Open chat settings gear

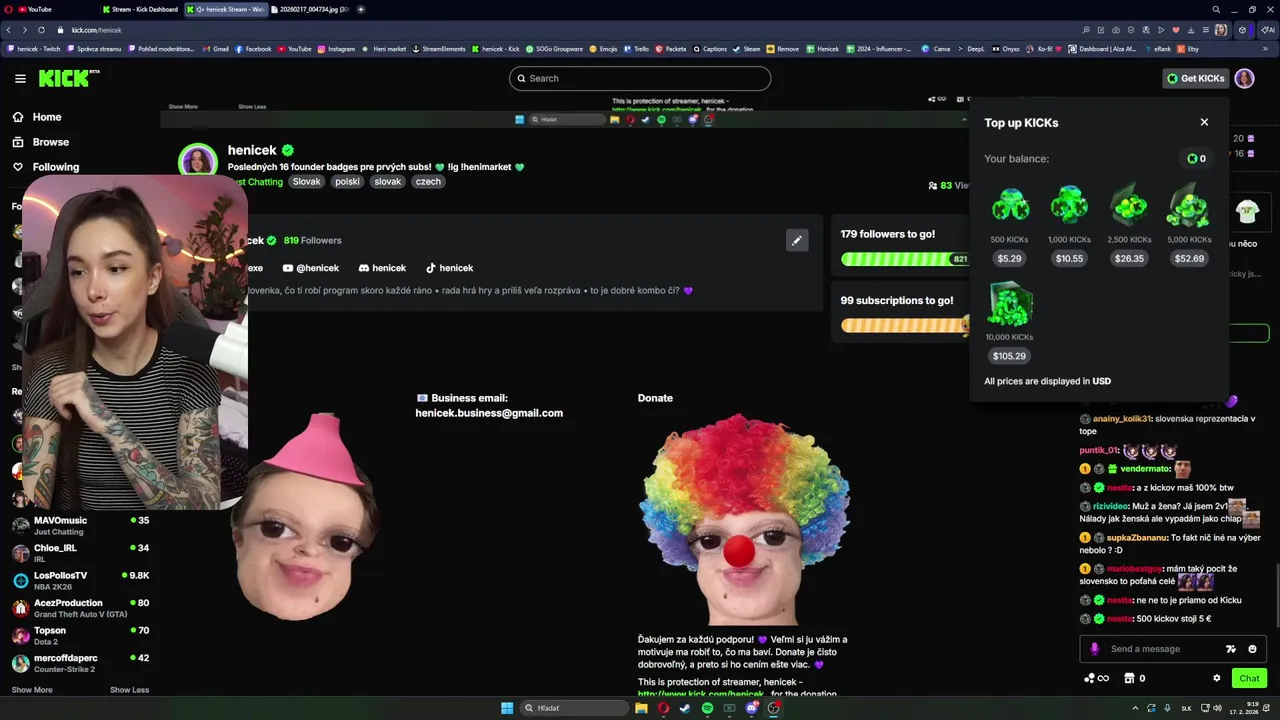pos(1217,678)
